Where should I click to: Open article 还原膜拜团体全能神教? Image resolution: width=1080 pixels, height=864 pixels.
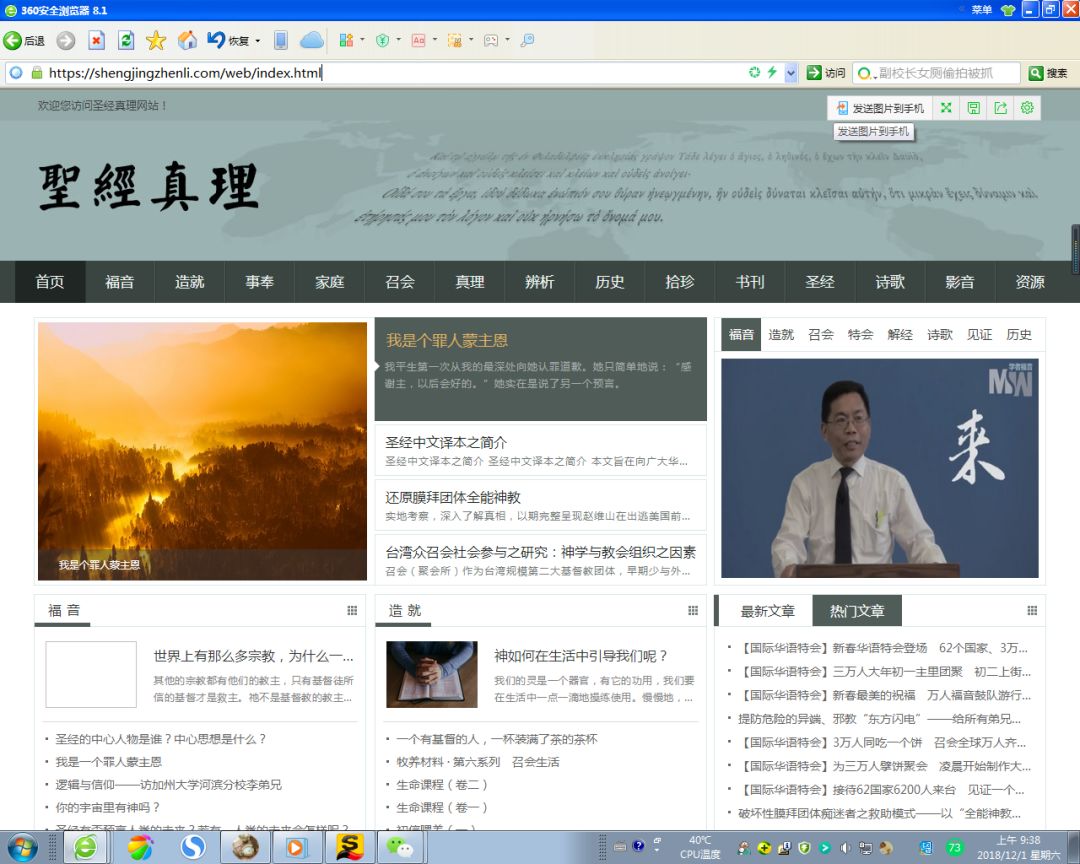click(x=453, y=497)
